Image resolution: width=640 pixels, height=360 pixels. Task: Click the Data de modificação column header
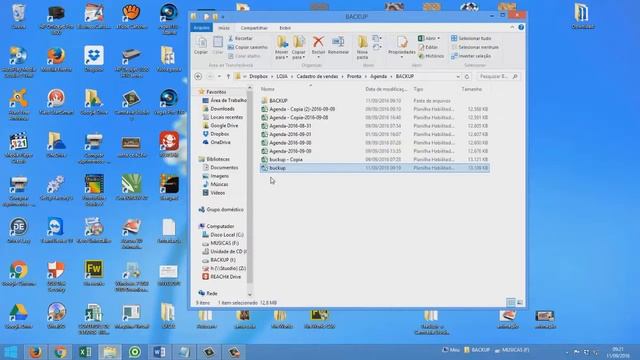coord(386,89)
